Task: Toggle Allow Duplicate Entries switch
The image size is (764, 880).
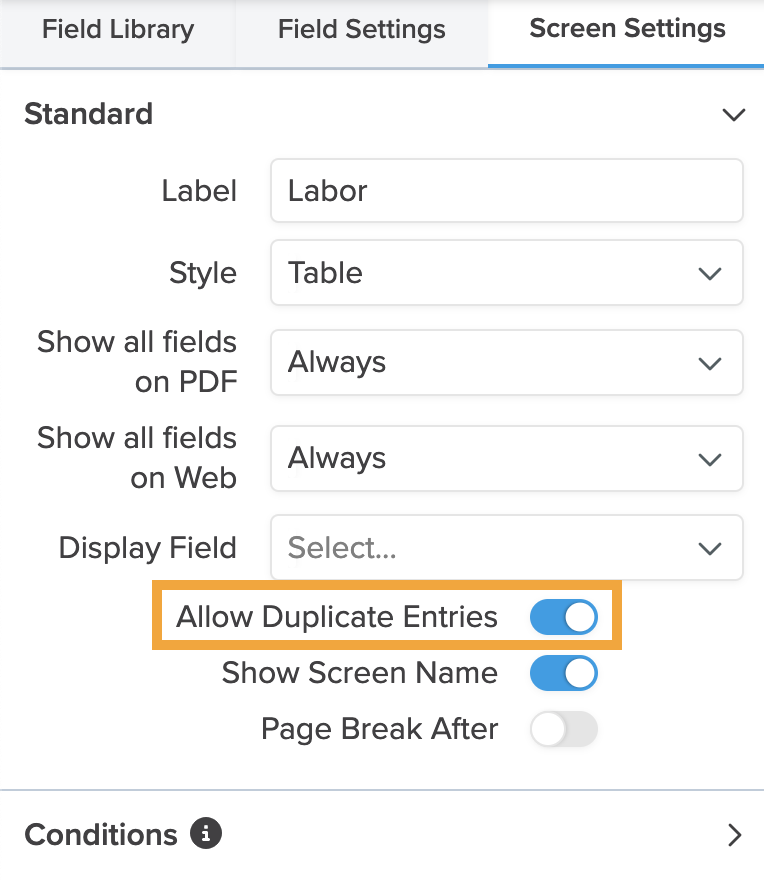Action: [564, 617]
